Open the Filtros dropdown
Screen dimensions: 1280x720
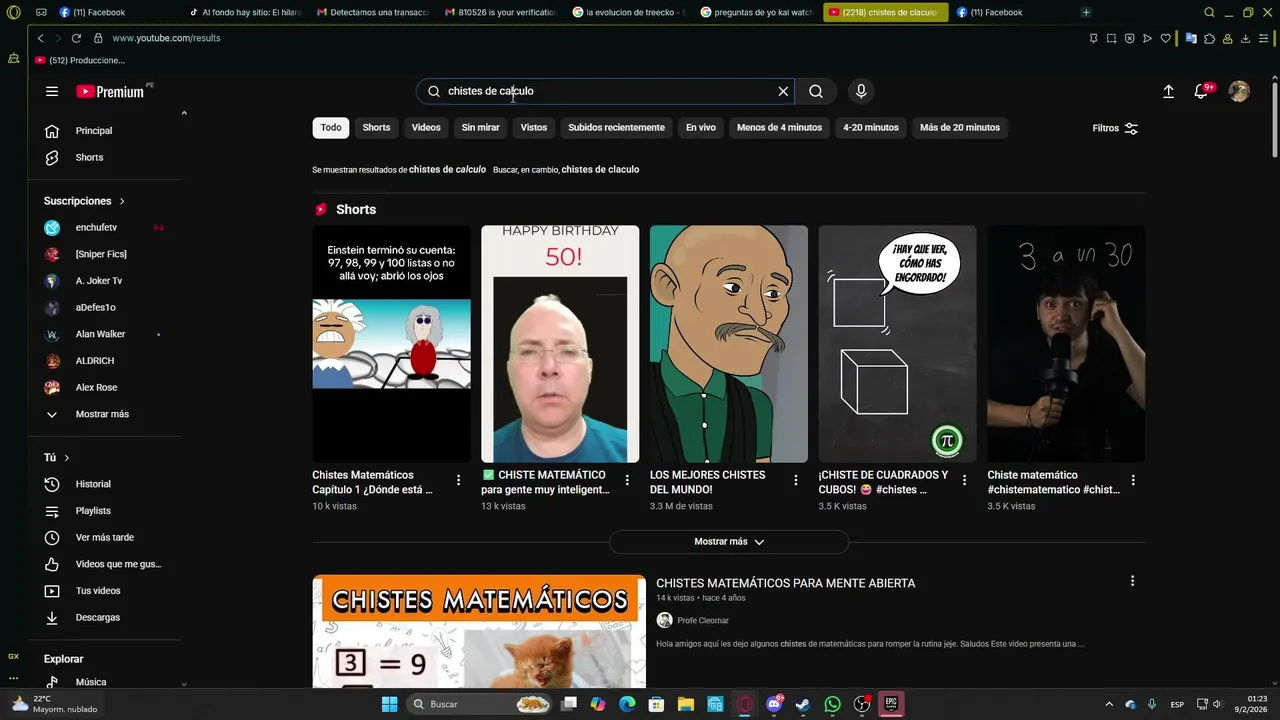pyautogui.click(x=1115, y=128)
